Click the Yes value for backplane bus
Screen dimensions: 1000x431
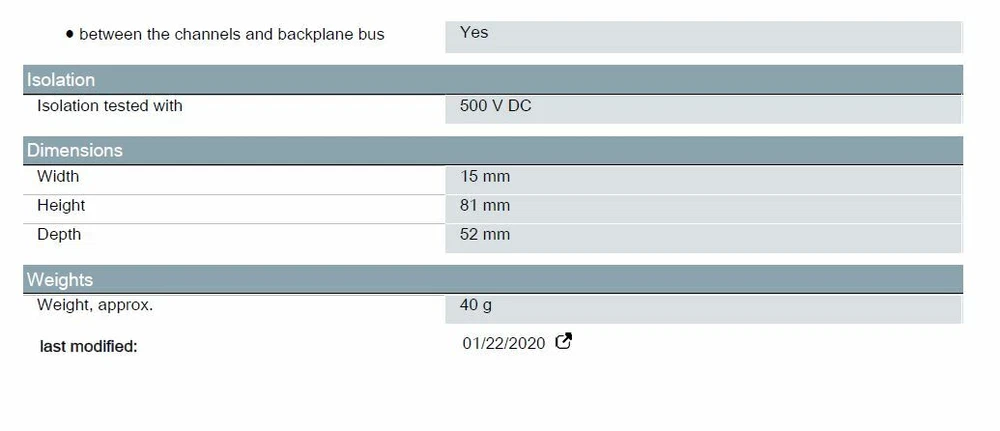click(474, 33)
